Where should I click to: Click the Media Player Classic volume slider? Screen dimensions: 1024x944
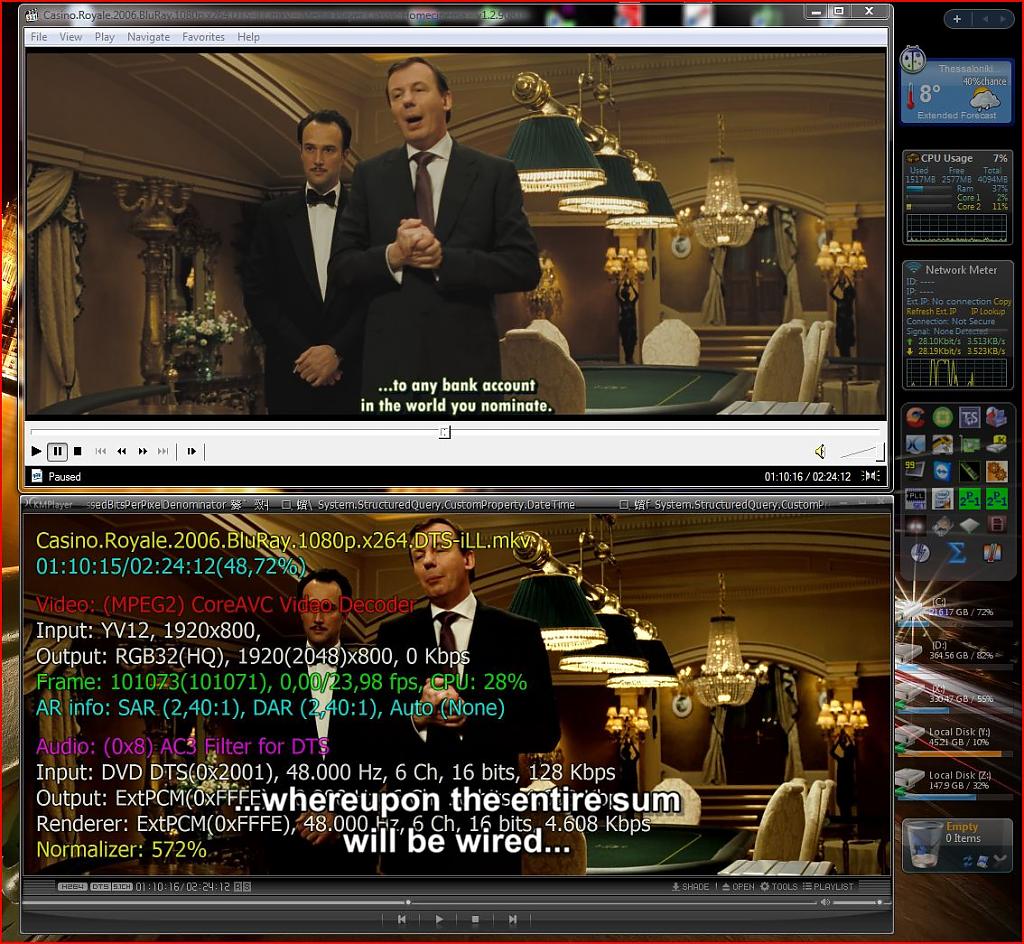[861, 452]
